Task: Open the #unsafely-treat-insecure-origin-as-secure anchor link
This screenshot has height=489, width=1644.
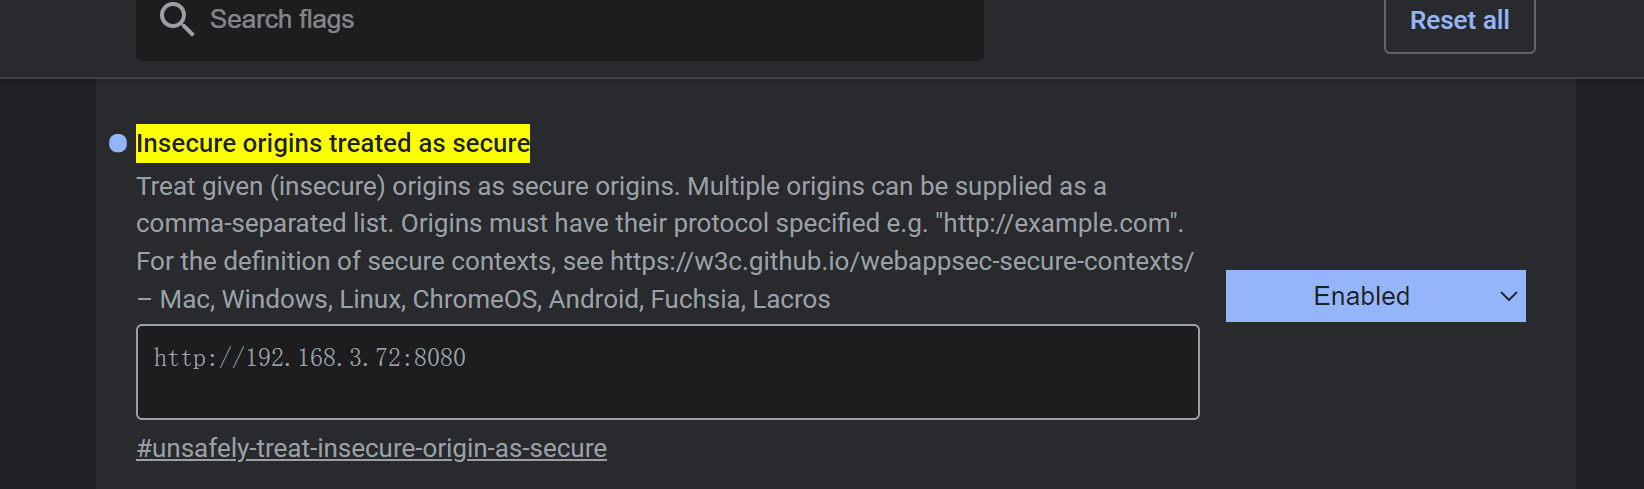Action: pyautogui.click(x=372, y=448)
